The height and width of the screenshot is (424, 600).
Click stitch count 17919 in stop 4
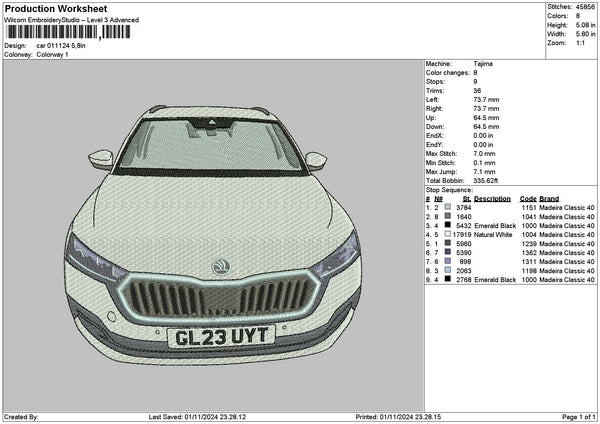click(x=462, y=235)
